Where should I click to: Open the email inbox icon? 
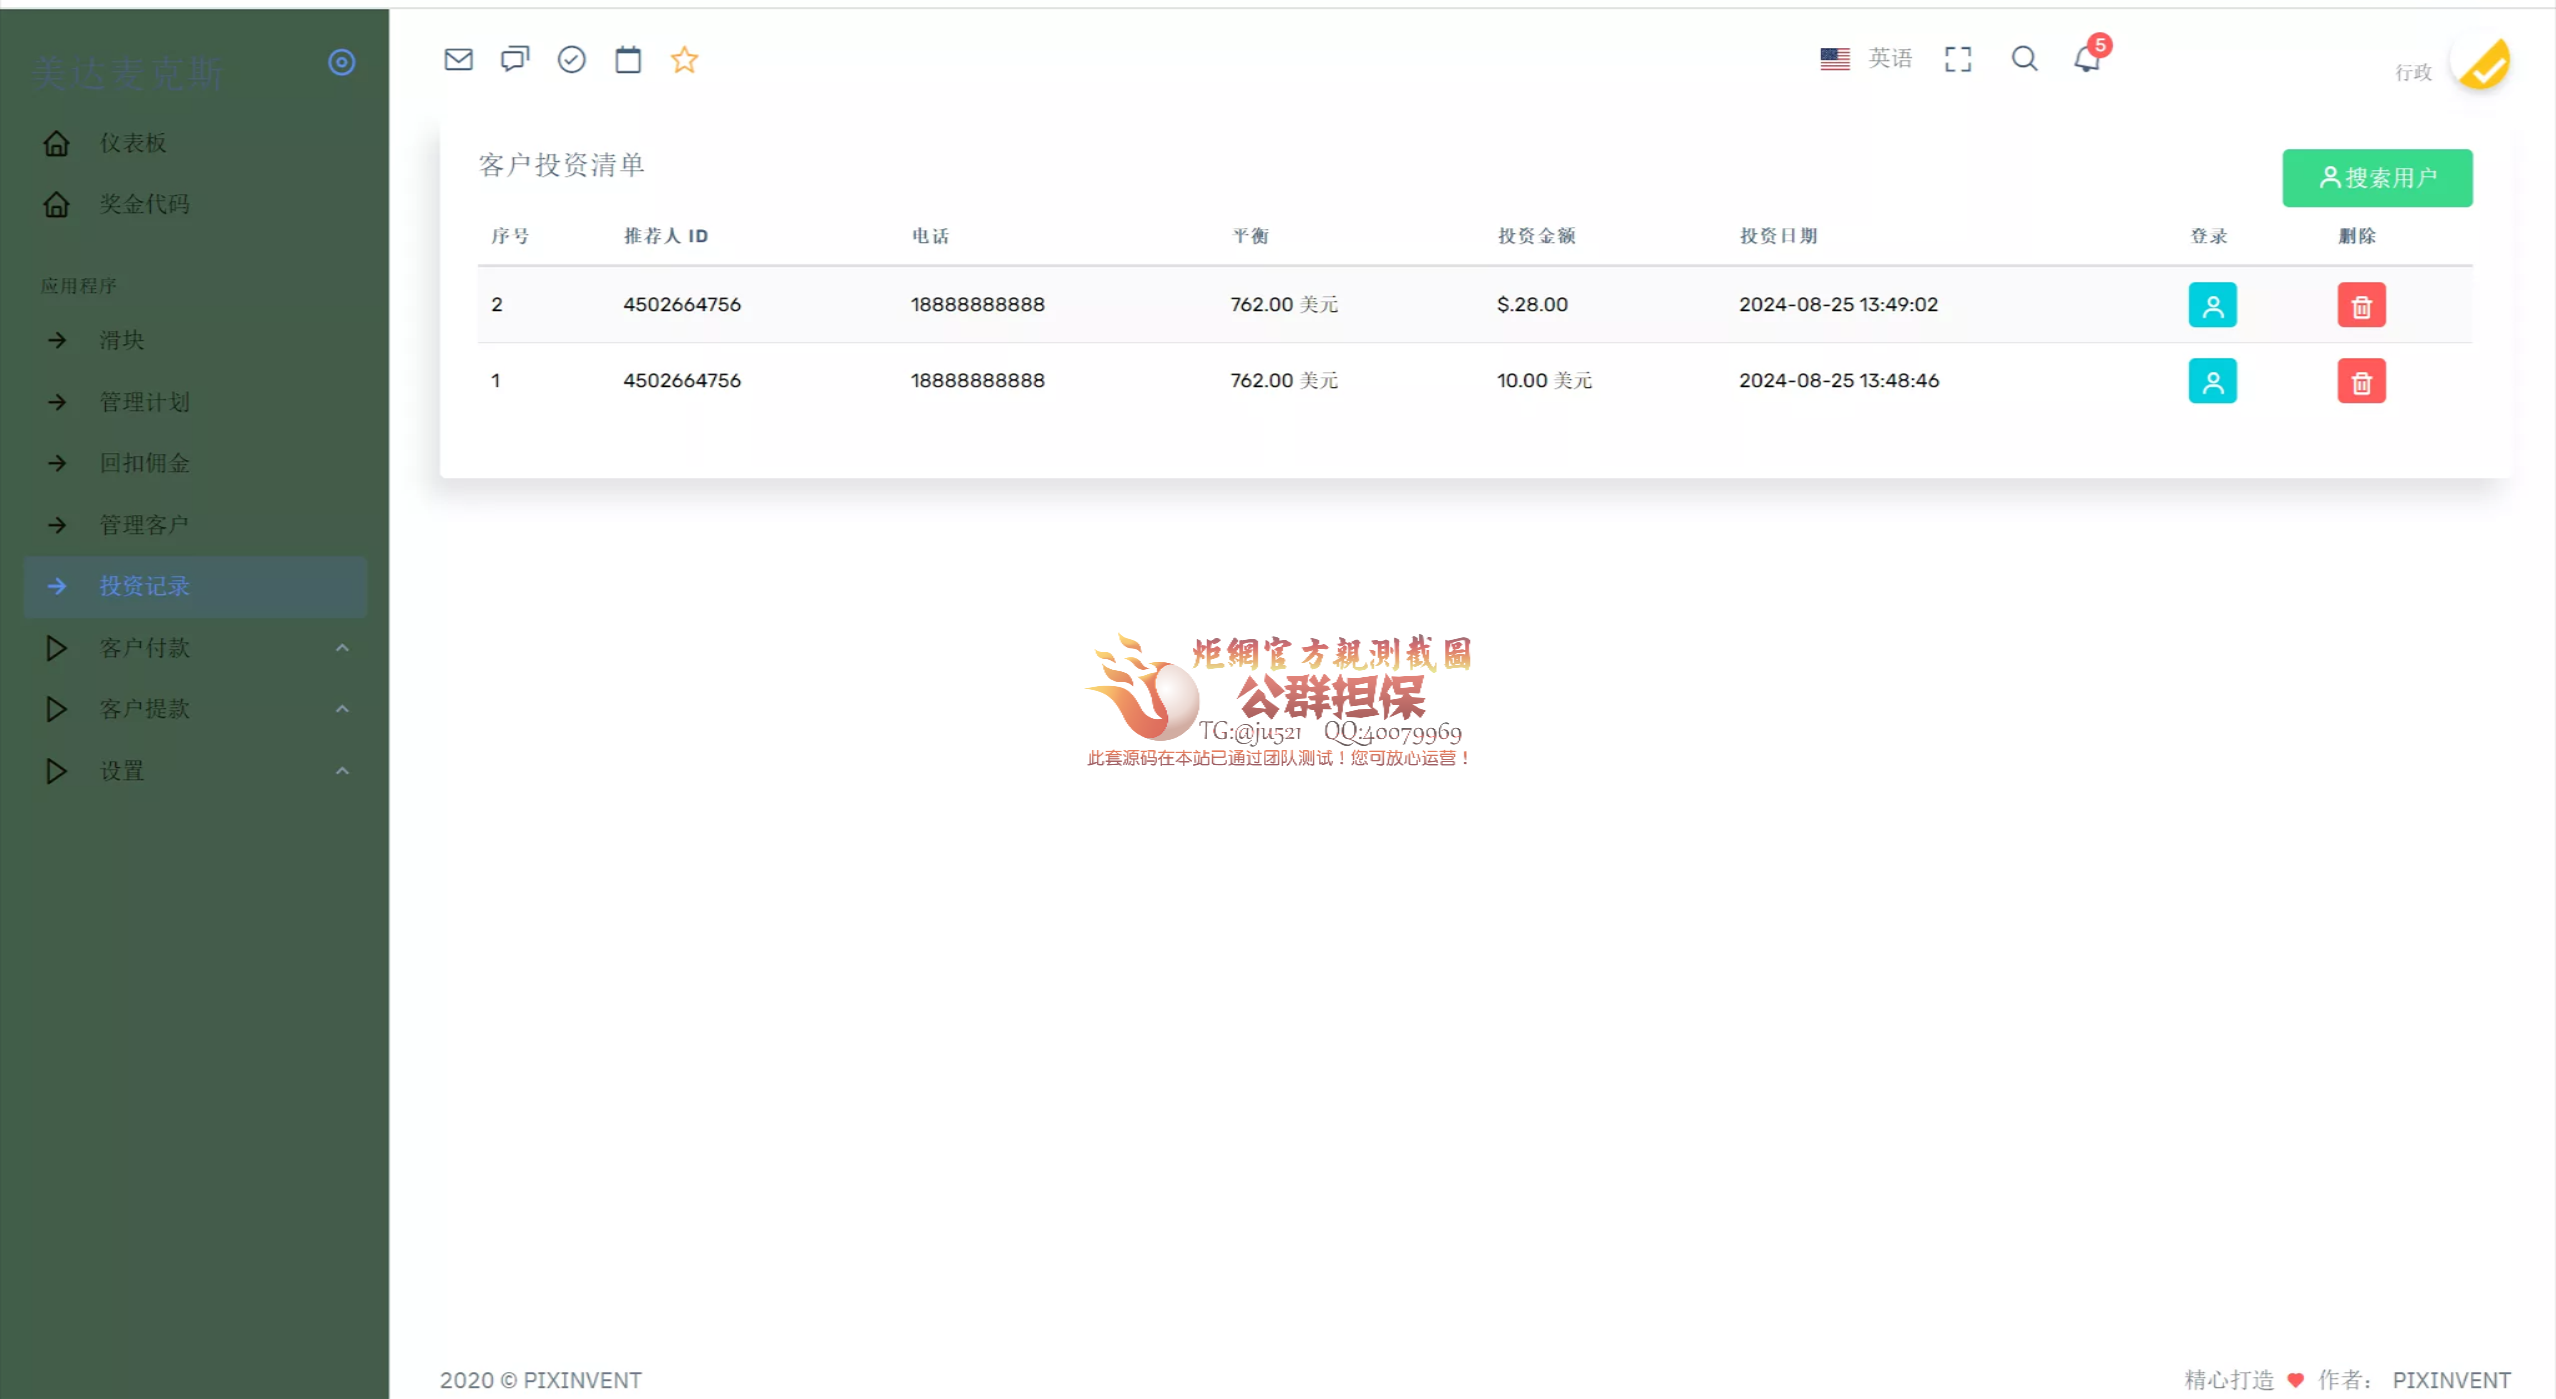(458, 59)
